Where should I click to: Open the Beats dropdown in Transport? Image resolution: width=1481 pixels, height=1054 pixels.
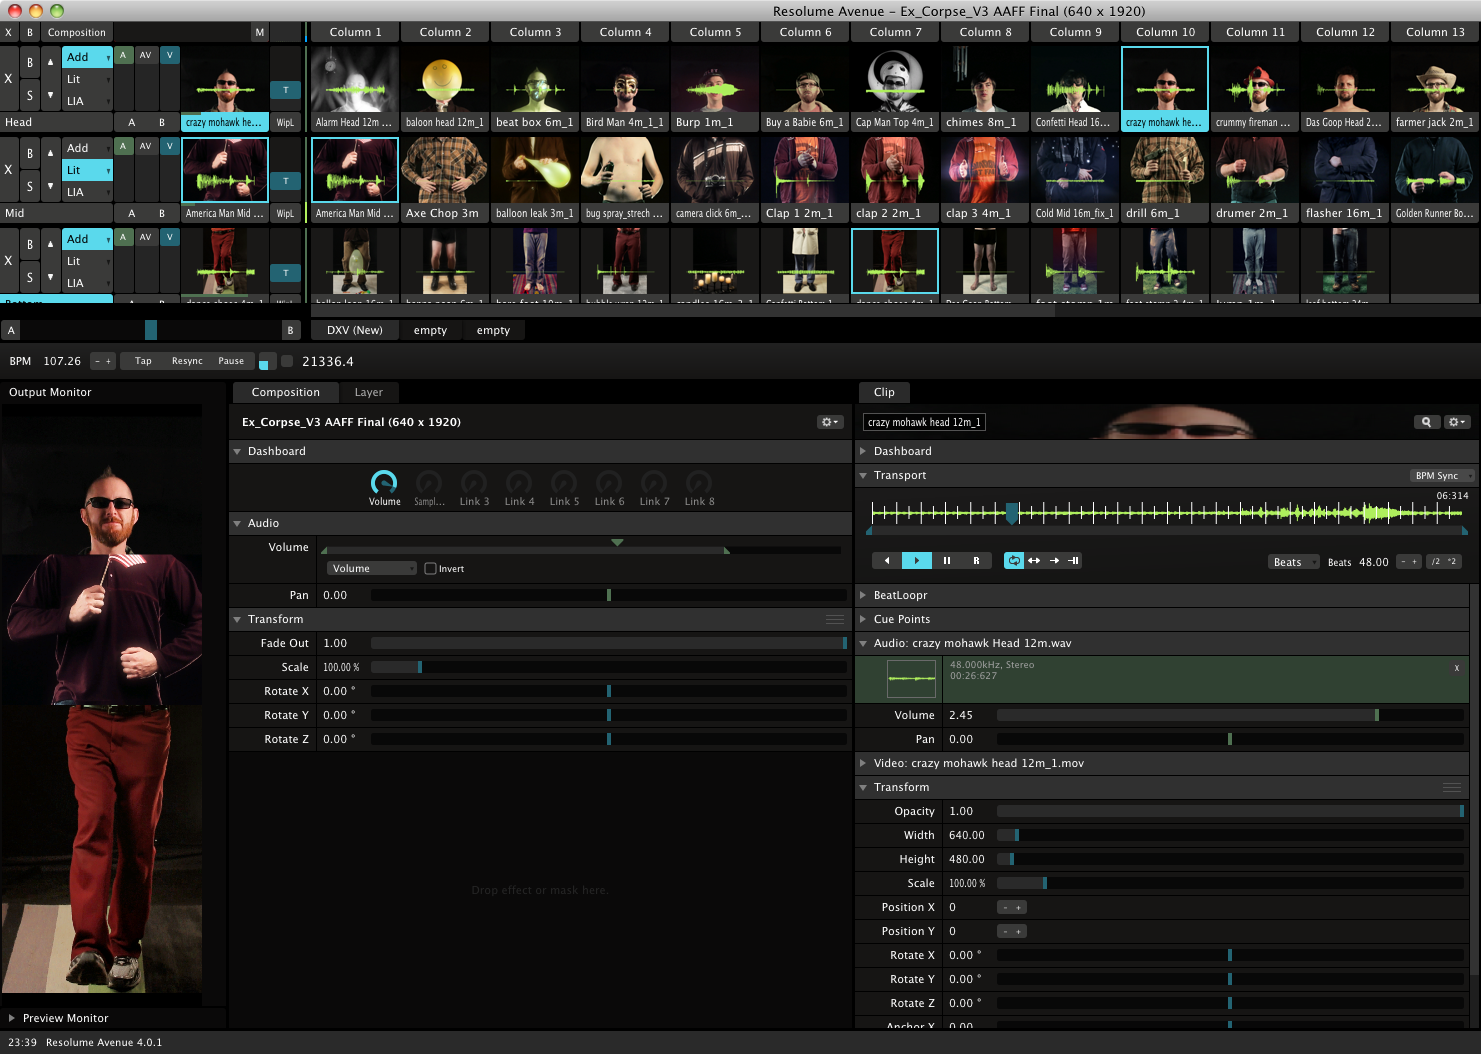tap(1294, 562)
